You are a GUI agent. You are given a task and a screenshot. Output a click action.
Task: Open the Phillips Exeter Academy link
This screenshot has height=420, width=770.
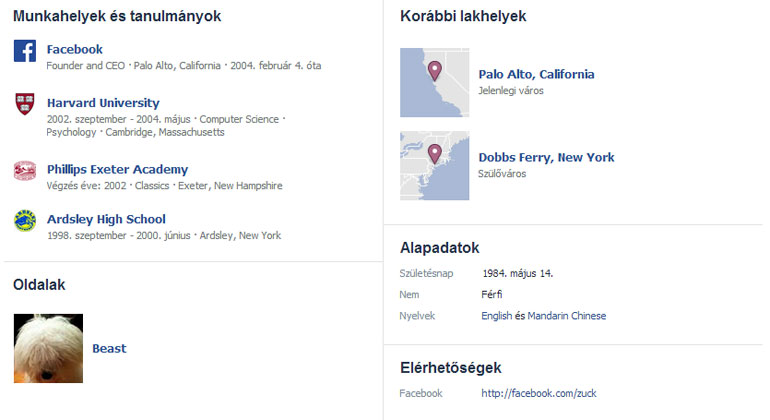(x=117, y=169)
